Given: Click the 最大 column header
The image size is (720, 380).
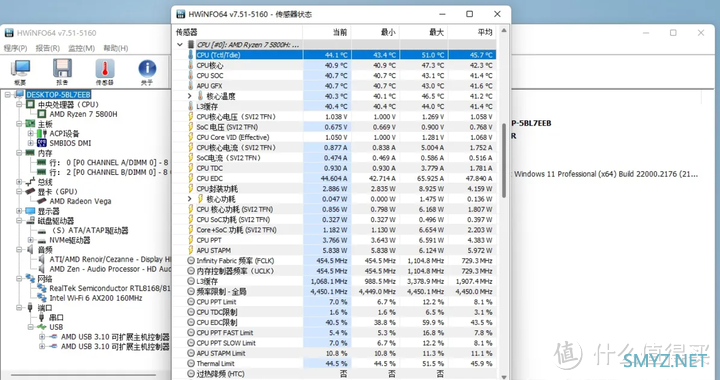Looking at the screenshot, I should (x=423, y=32).
